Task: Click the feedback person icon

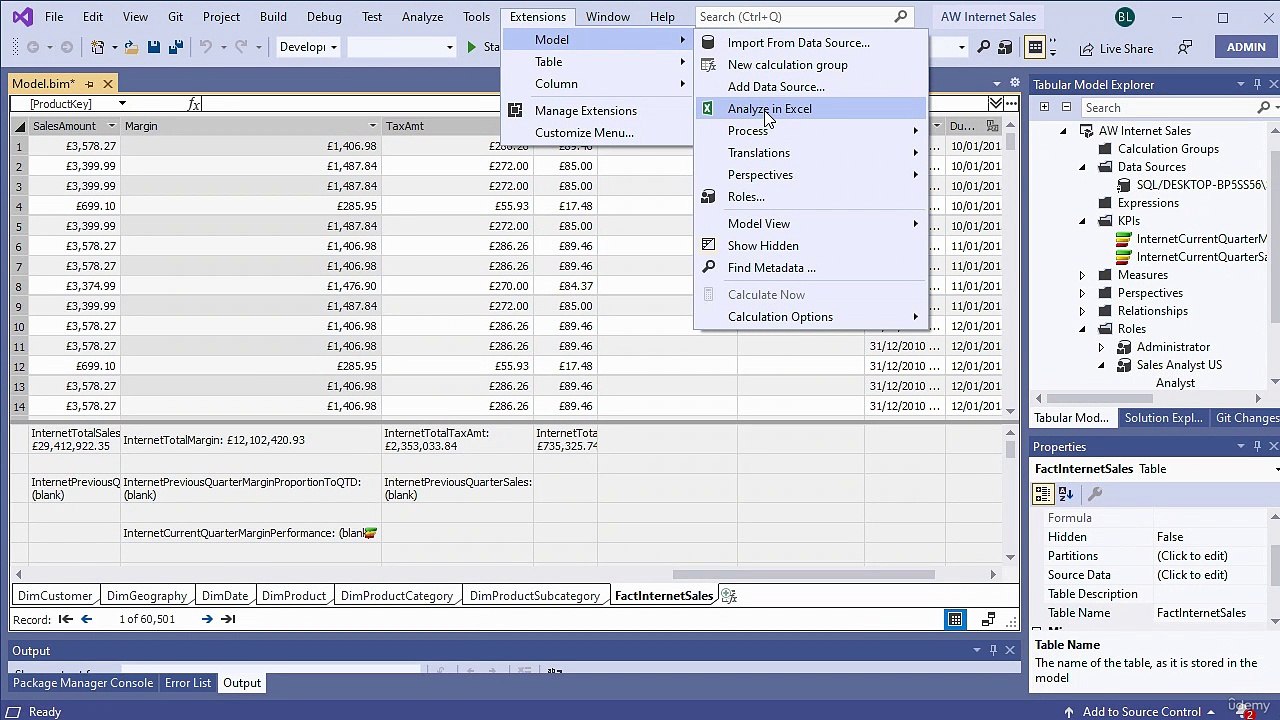Action: [1185, 48]
